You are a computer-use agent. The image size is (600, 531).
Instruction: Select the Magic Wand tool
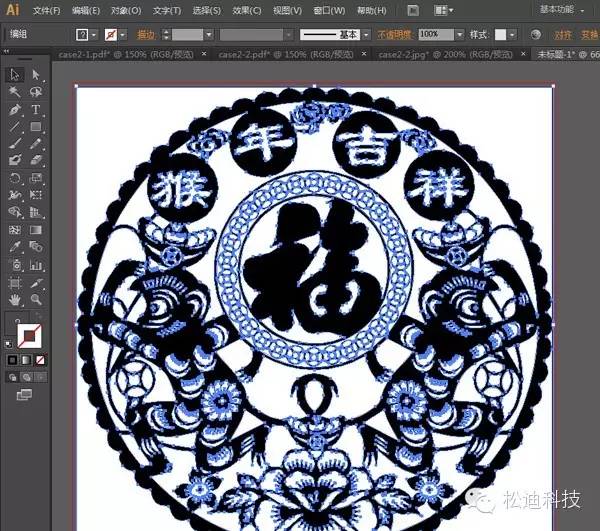pyautogui.click(x=15, y=92)
